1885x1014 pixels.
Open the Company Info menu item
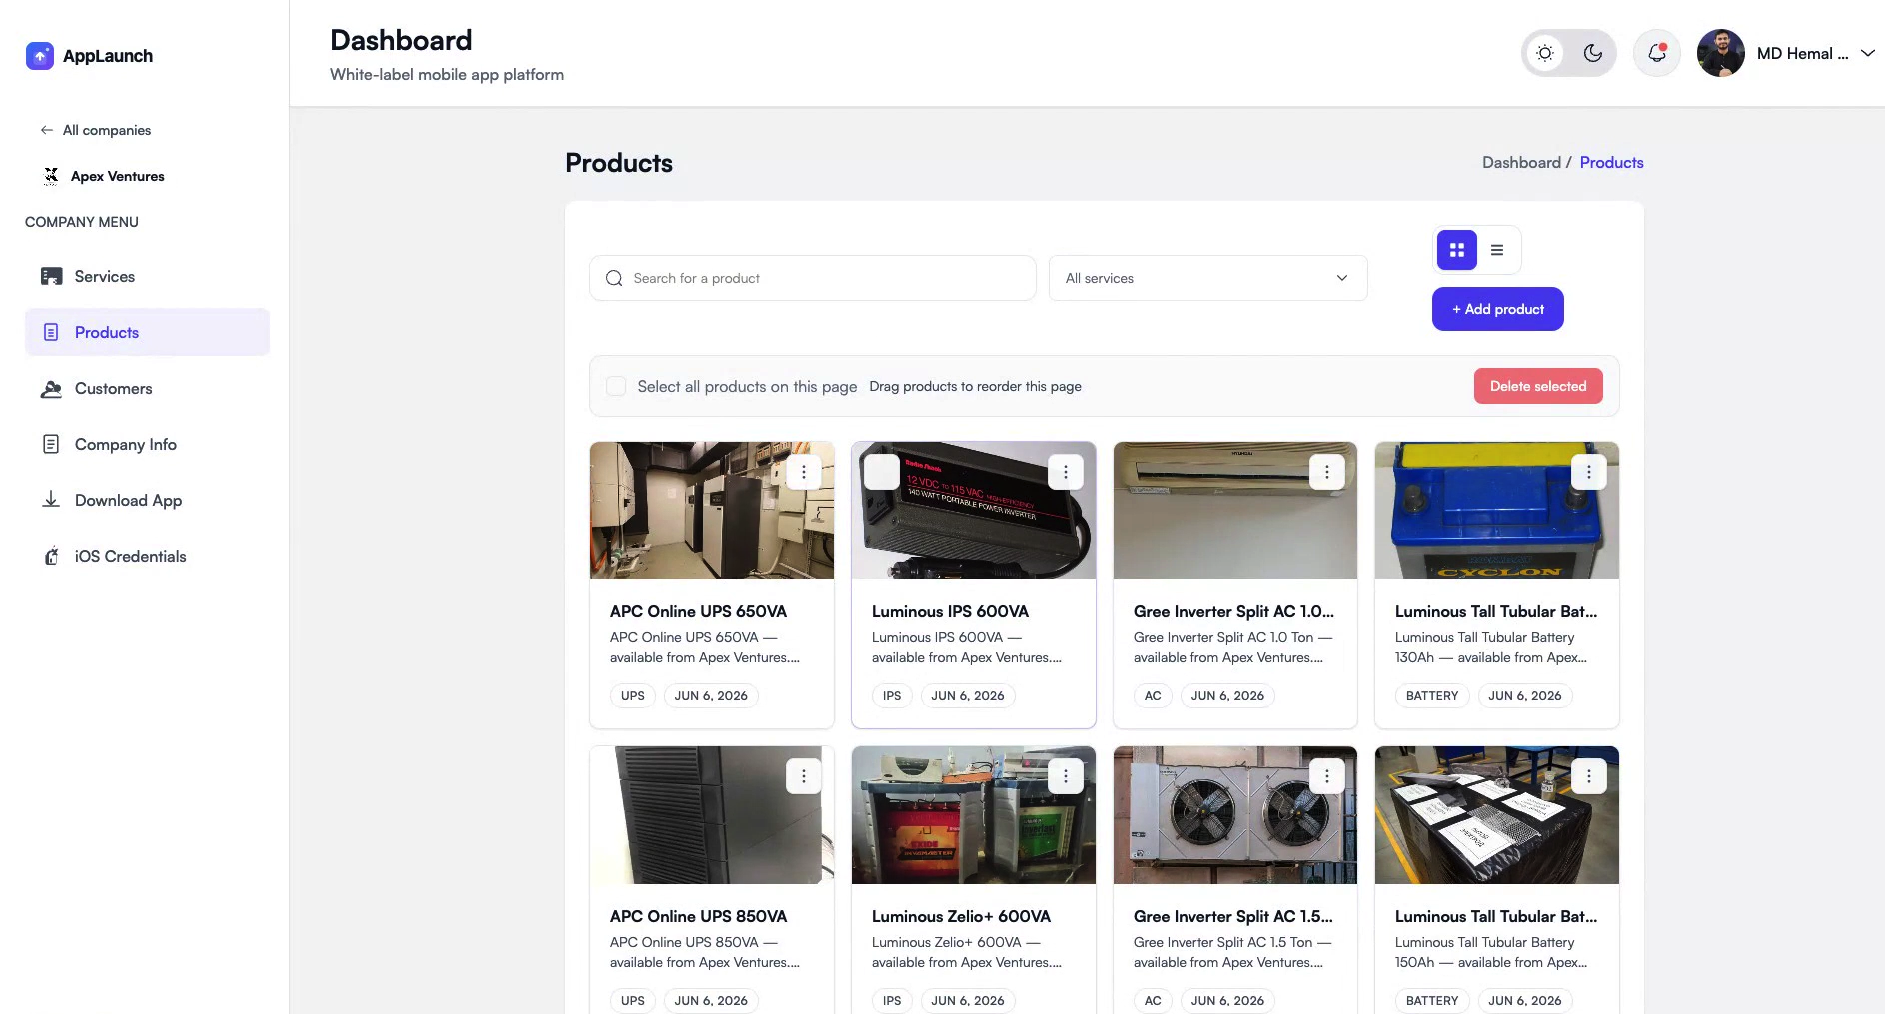147,444
